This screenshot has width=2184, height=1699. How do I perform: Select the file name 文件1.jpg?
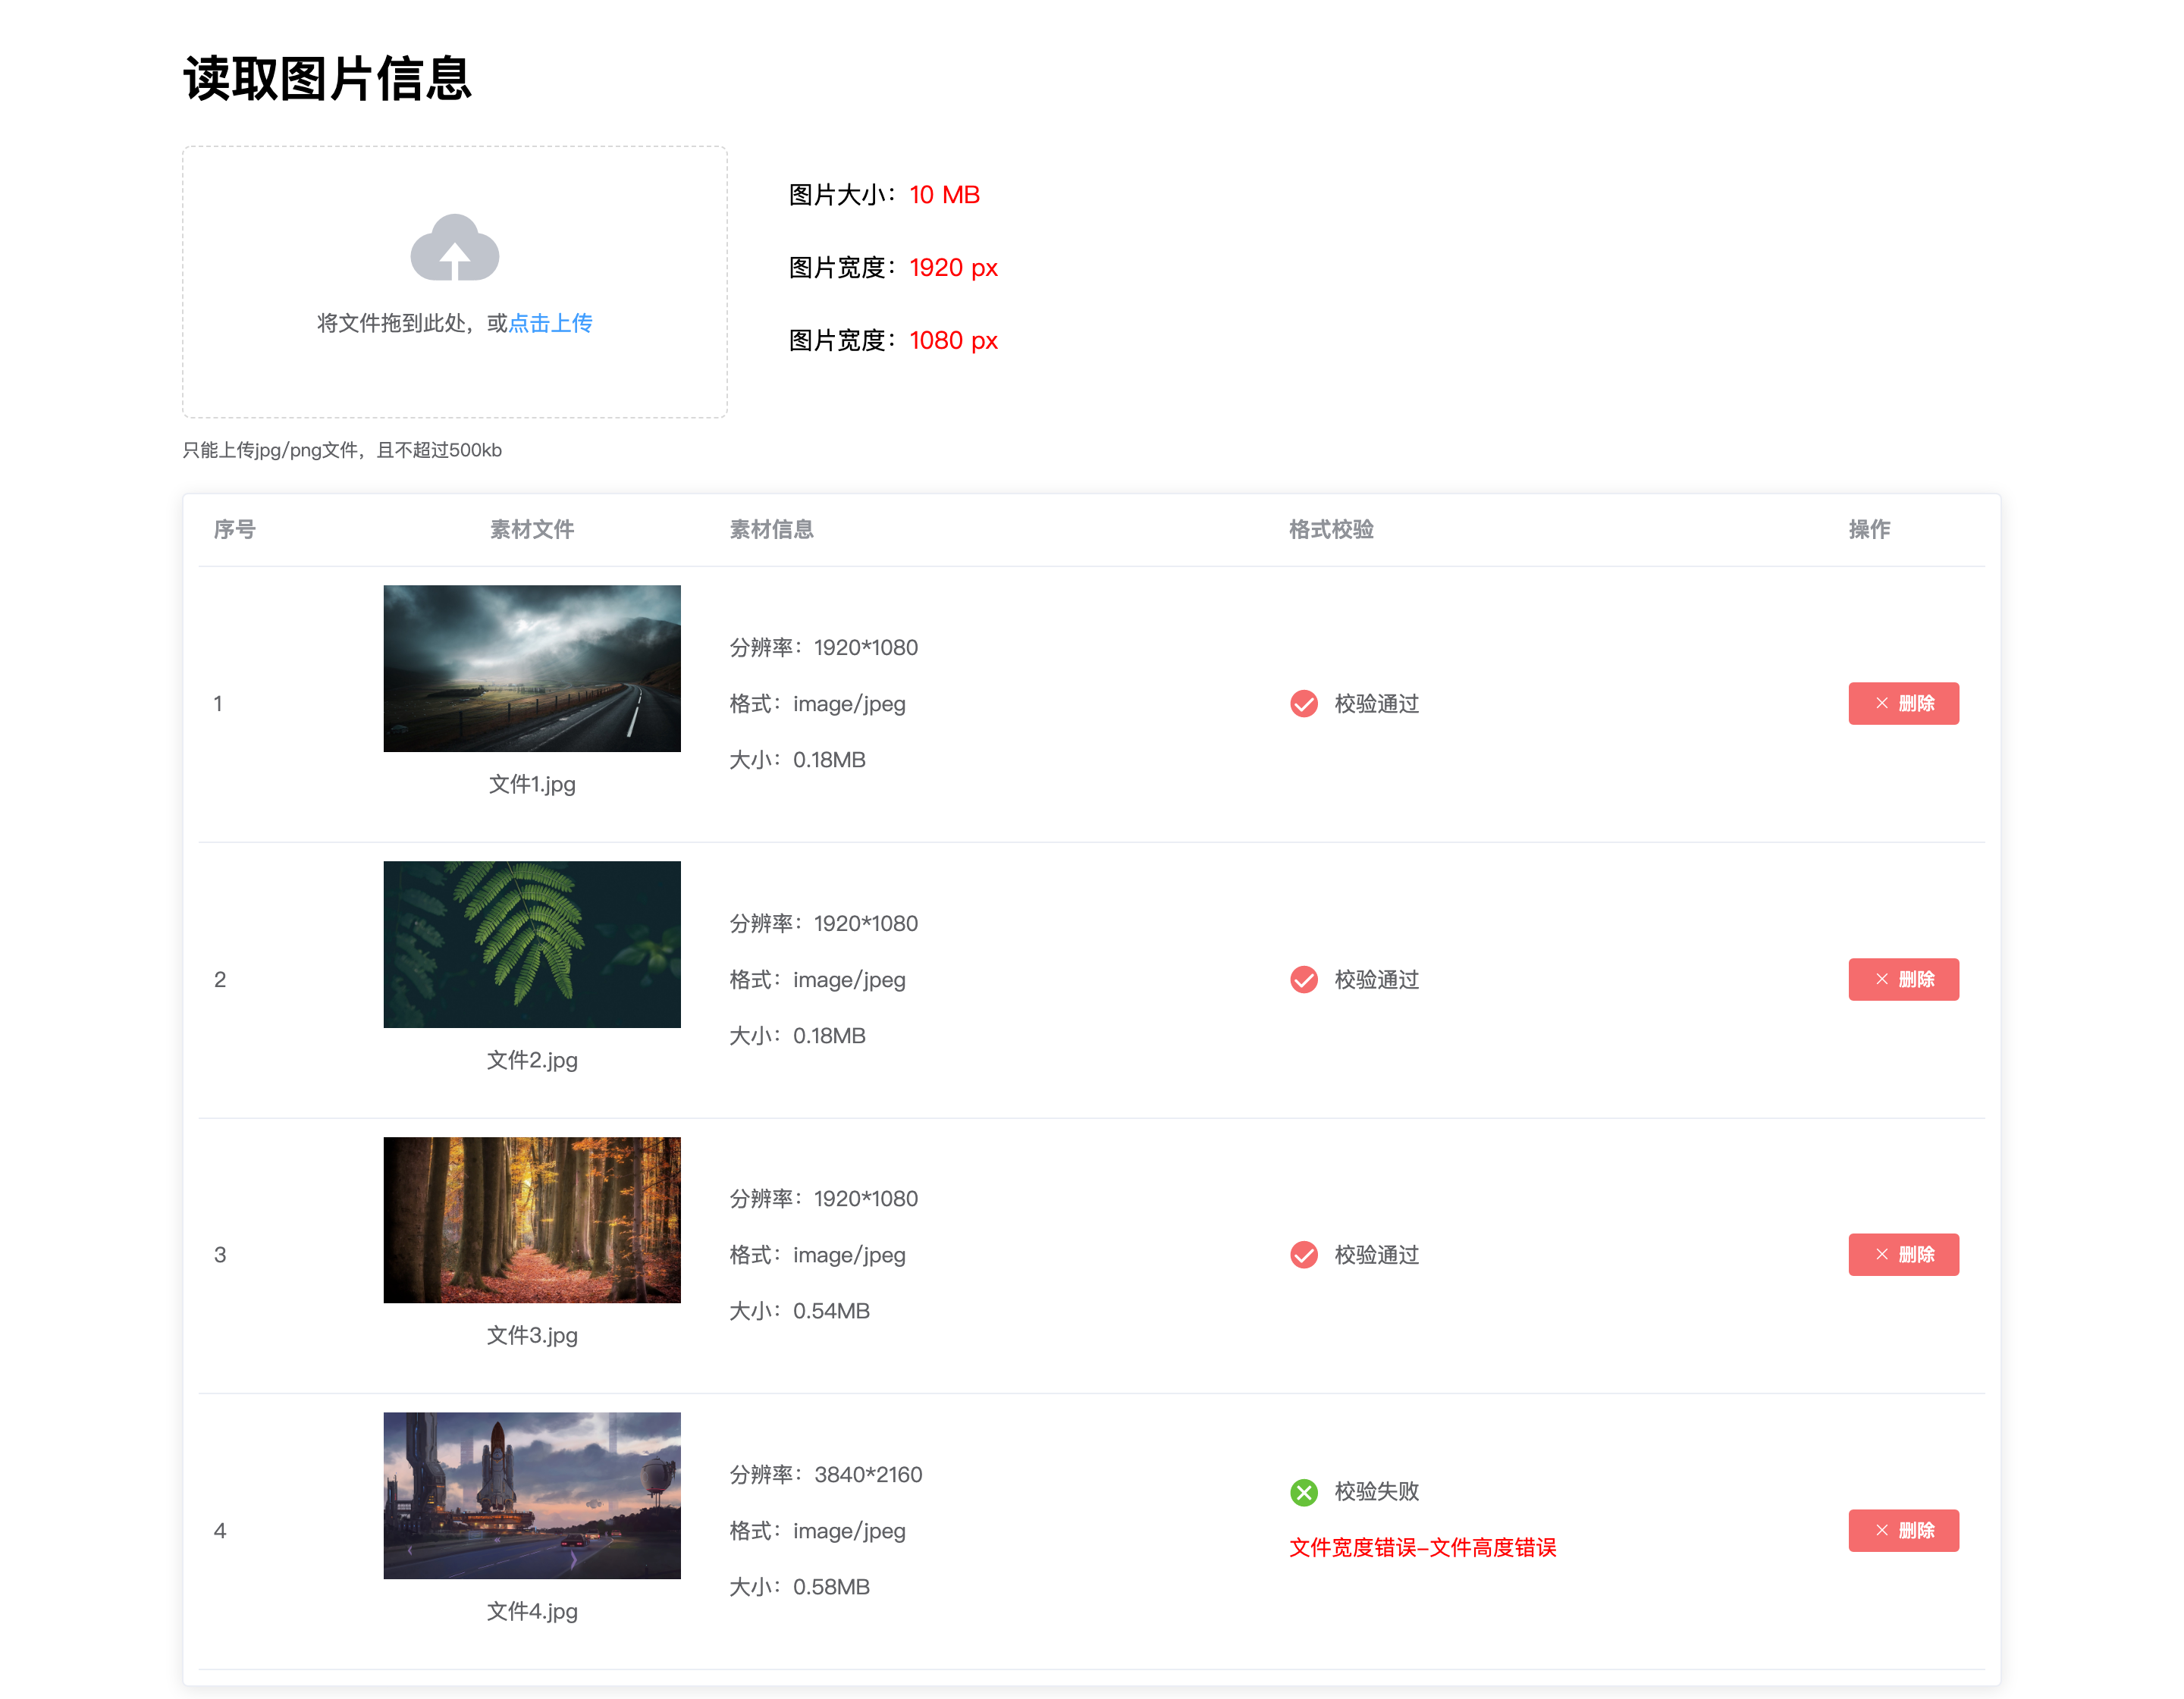click(x=532, y=784)
